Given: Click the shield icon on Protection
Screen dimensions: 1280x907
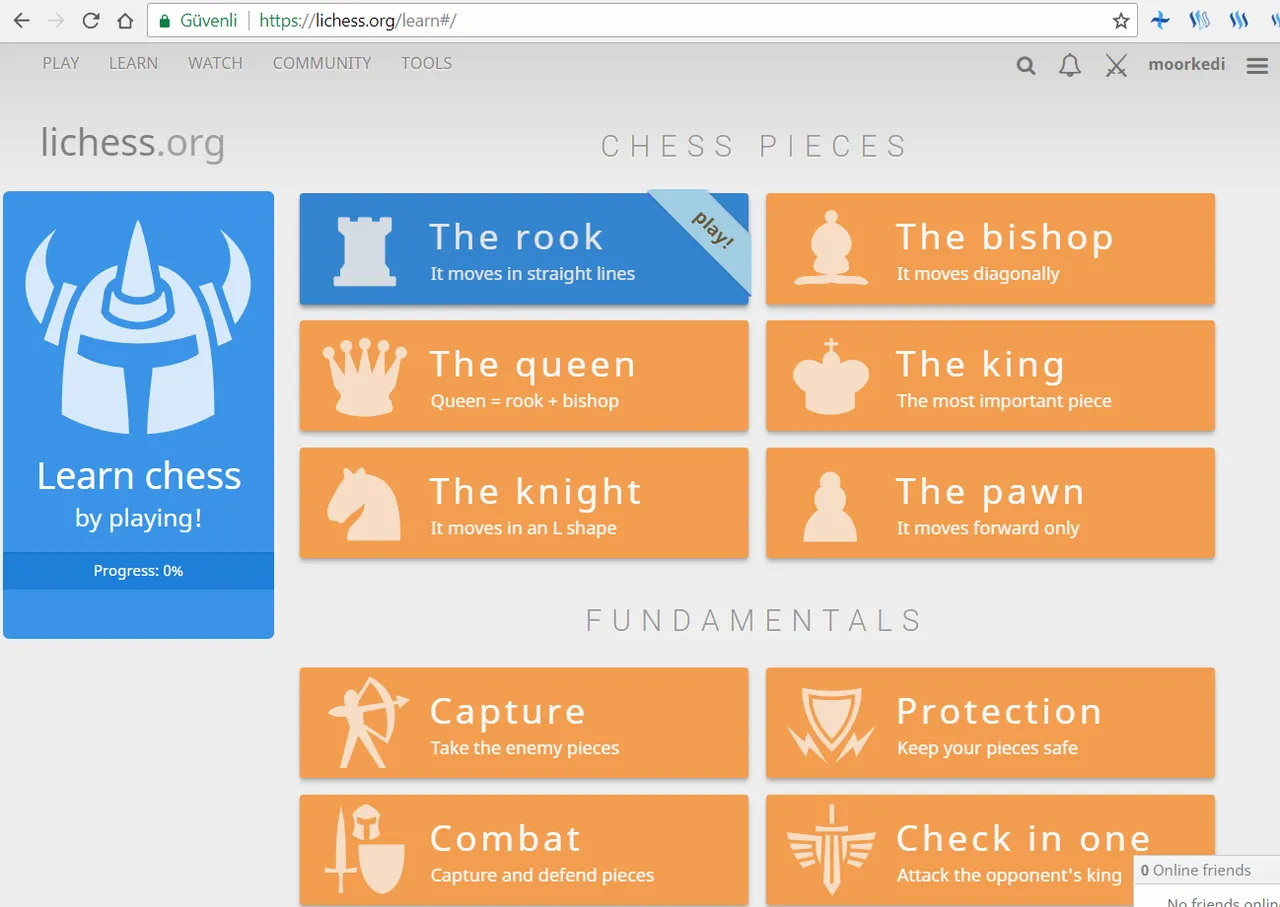Looking at the screenshot, I should pos(831,724).
